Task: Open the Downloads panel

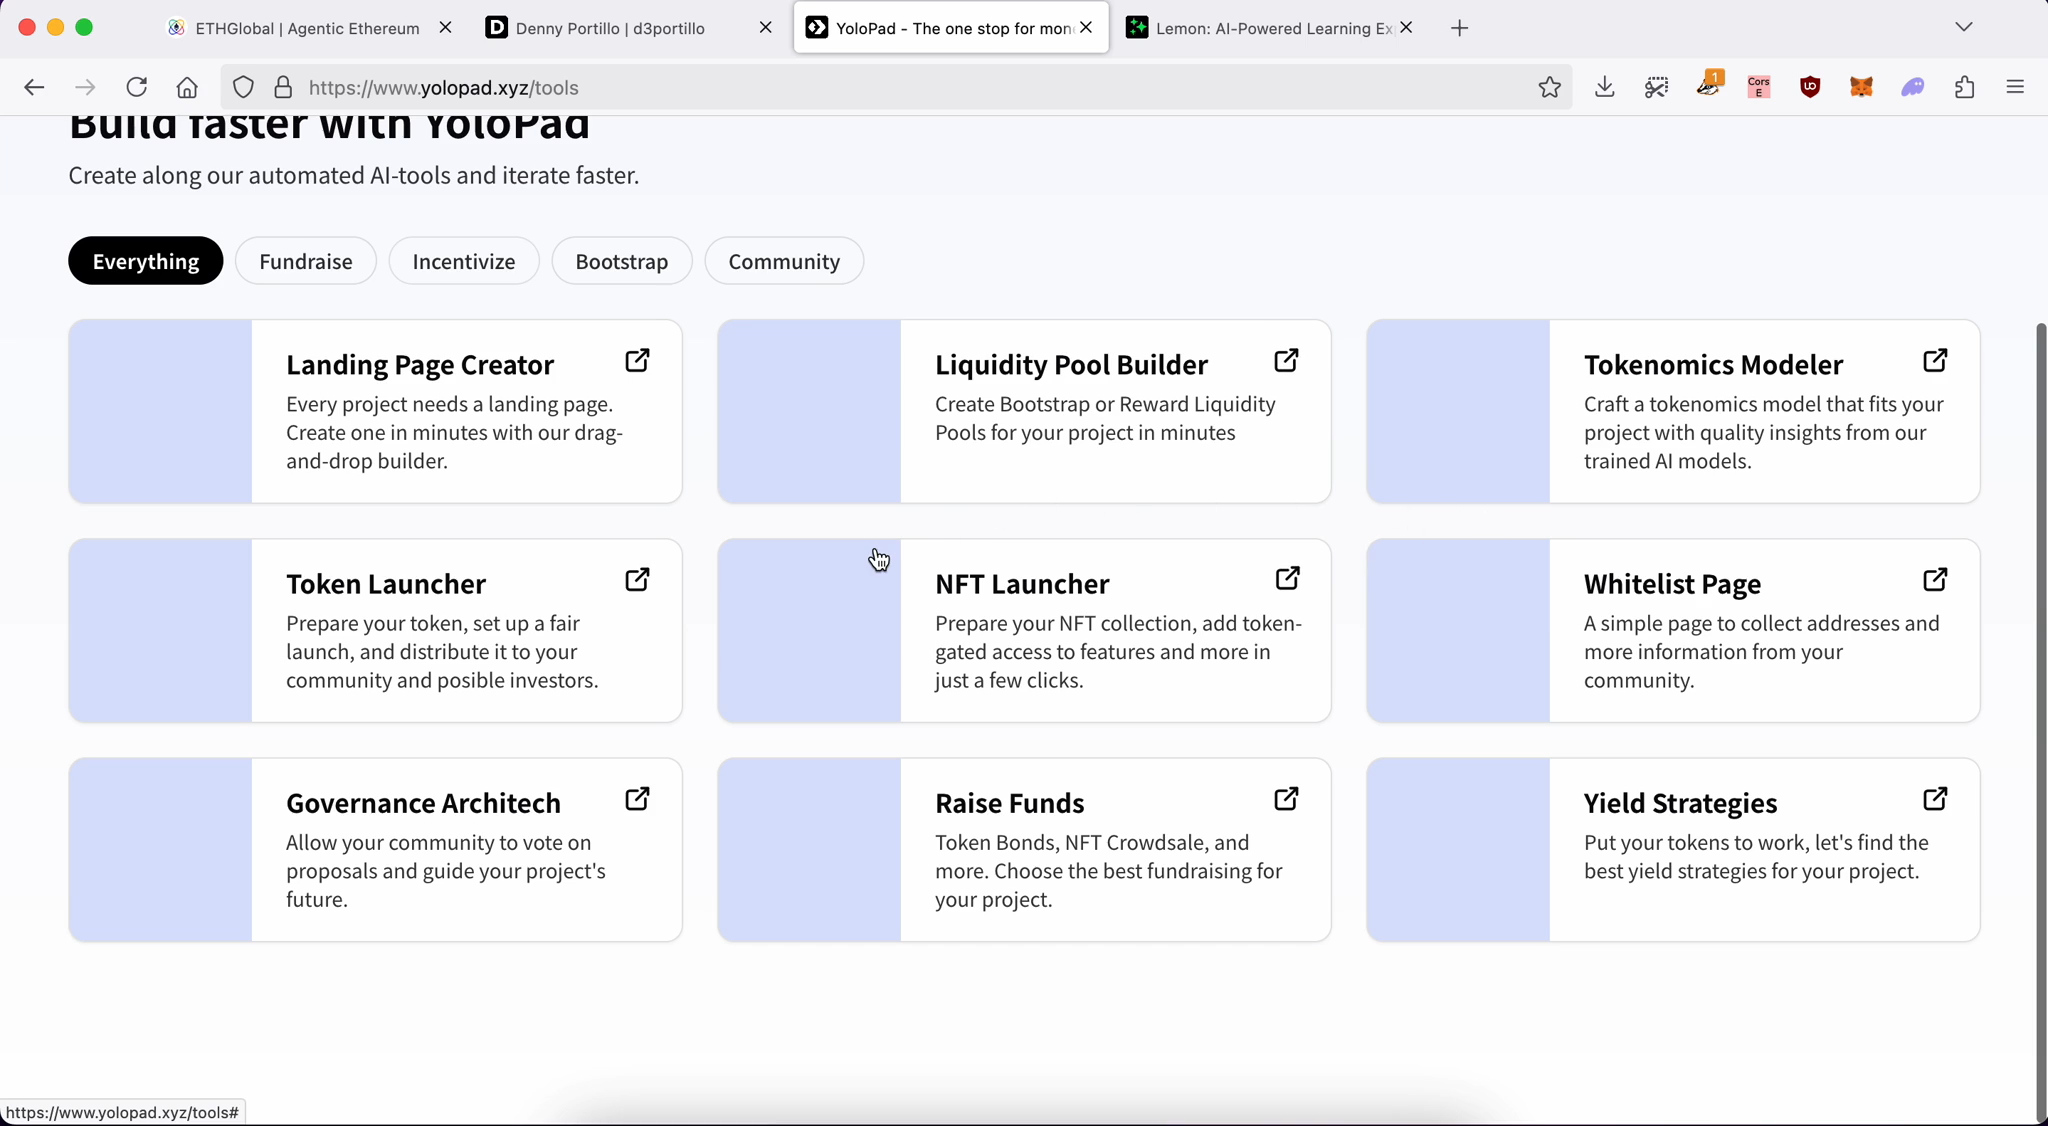Action: (1605, 87)
